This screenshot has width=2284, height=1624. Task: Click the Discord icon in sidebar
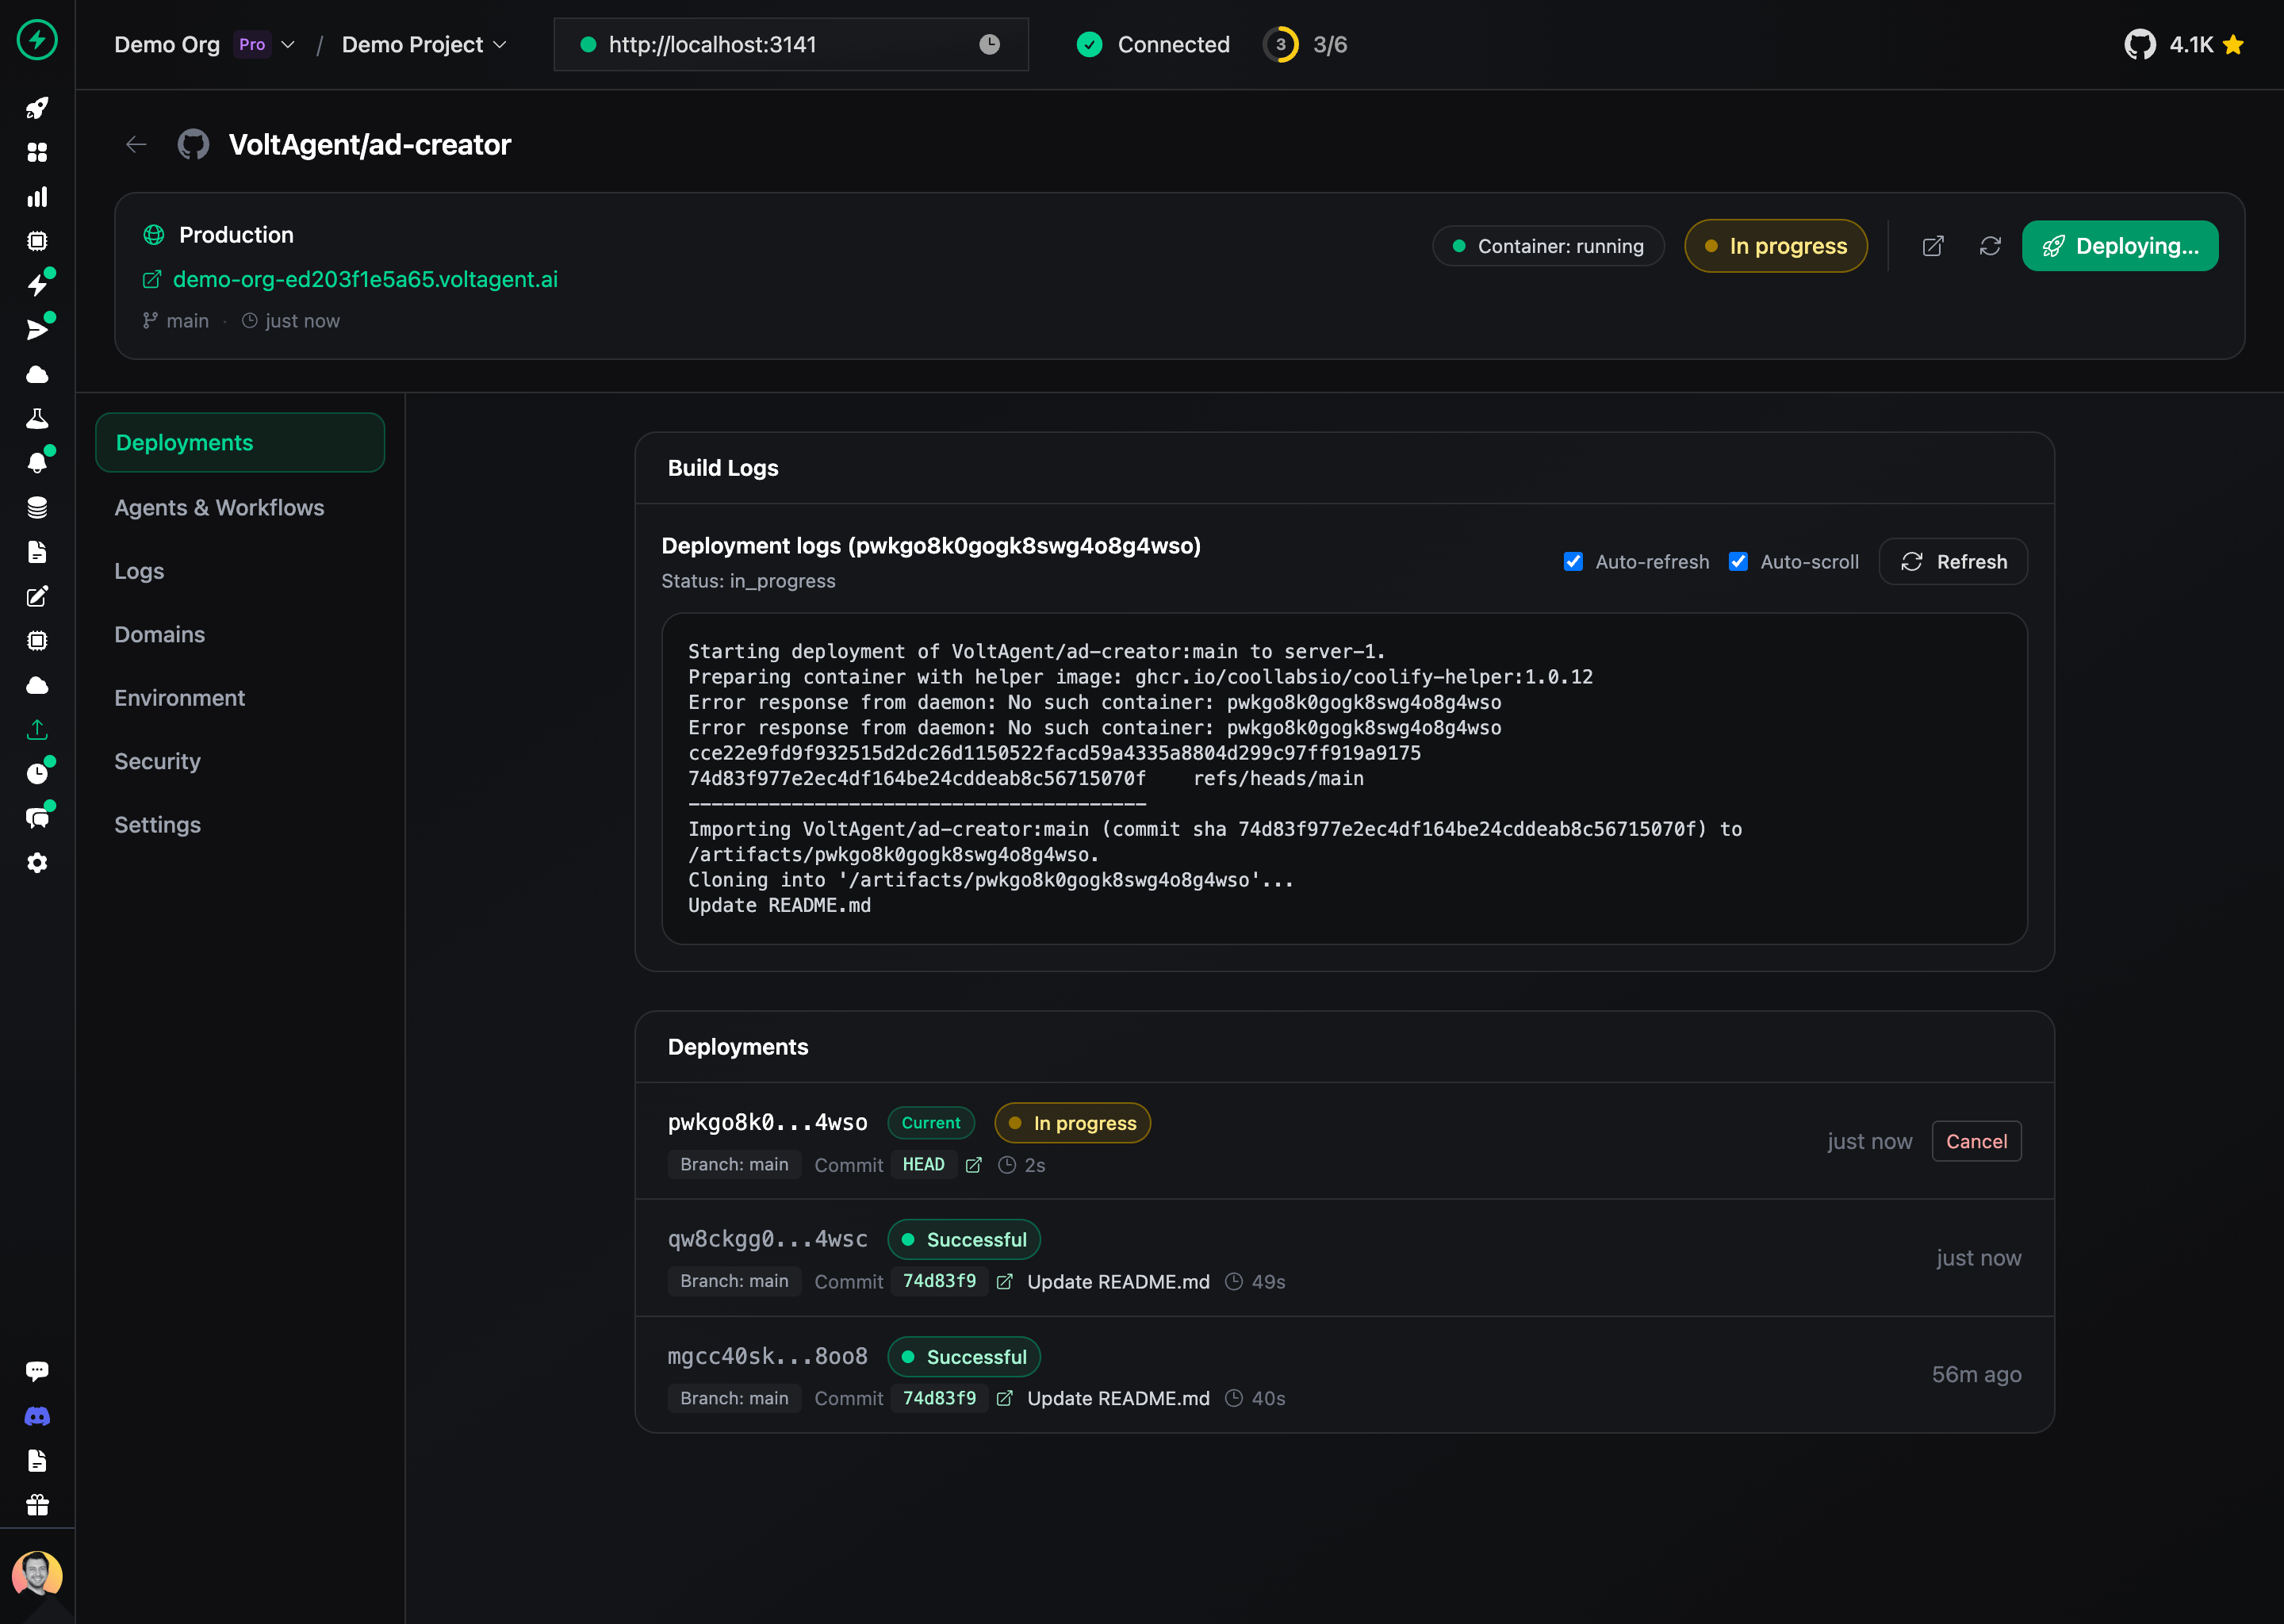point(37,1416)
